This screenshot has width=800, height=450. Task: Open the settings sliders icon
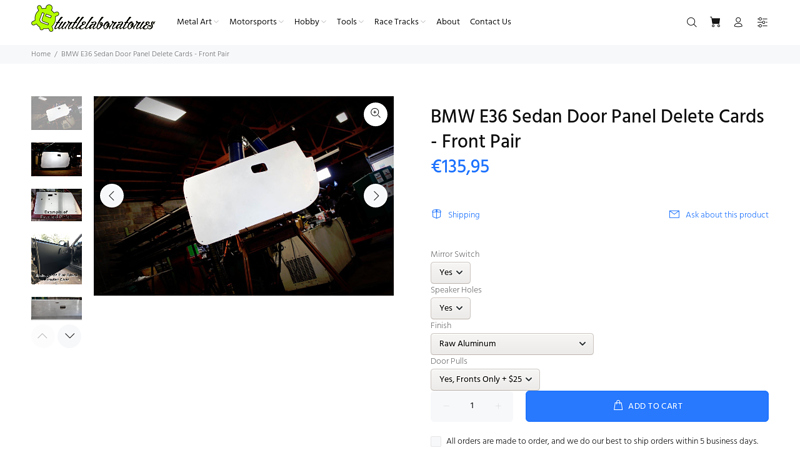(x=762, y=22)
